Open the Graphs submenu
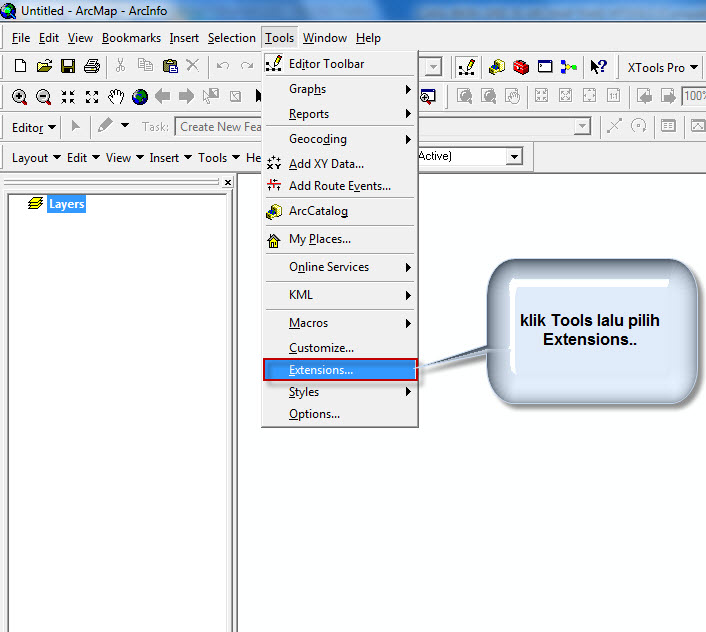 point(340,89)
